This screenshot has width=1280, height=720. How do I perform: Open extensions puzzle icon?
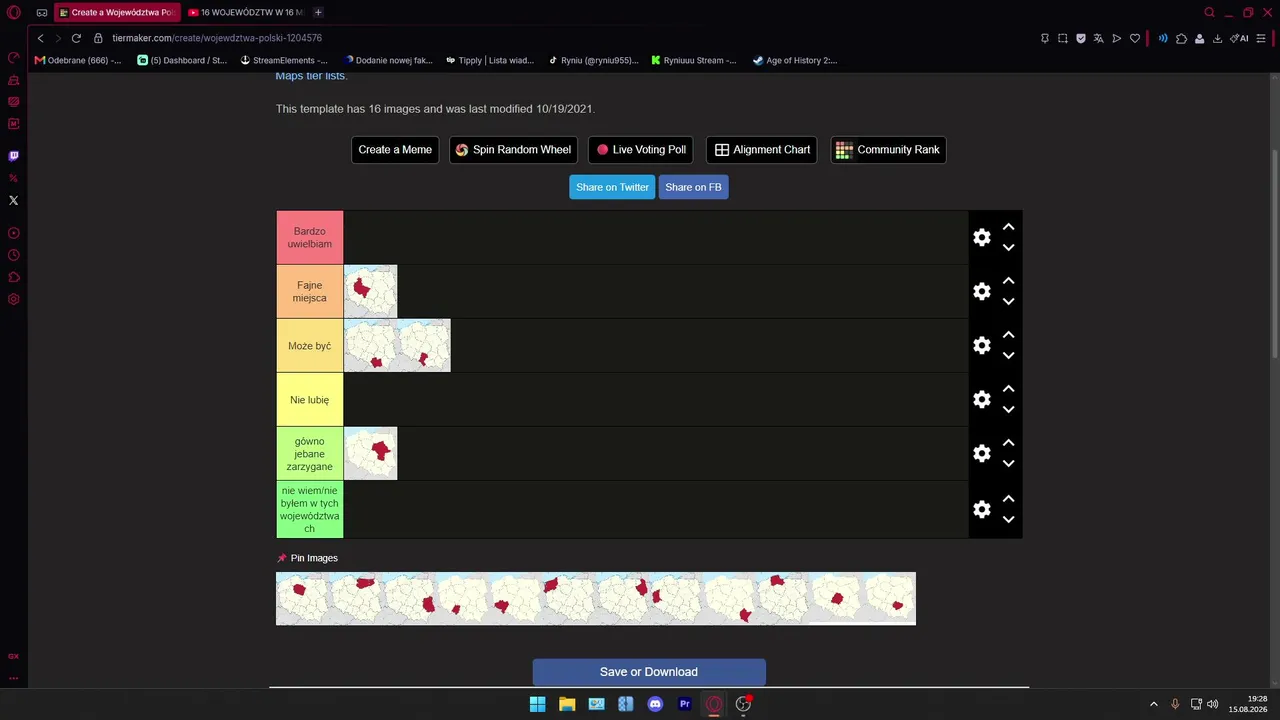coord(1181,38)
